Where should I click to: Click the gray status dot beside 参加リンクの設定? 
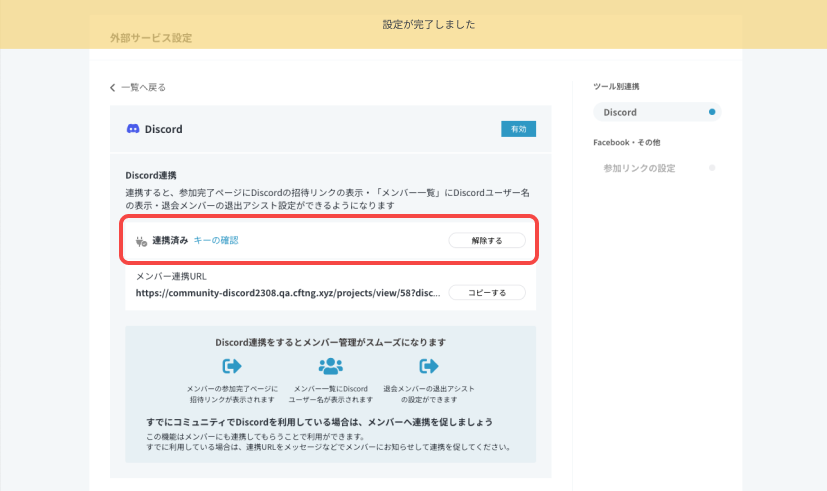click(x=712, y=168)
